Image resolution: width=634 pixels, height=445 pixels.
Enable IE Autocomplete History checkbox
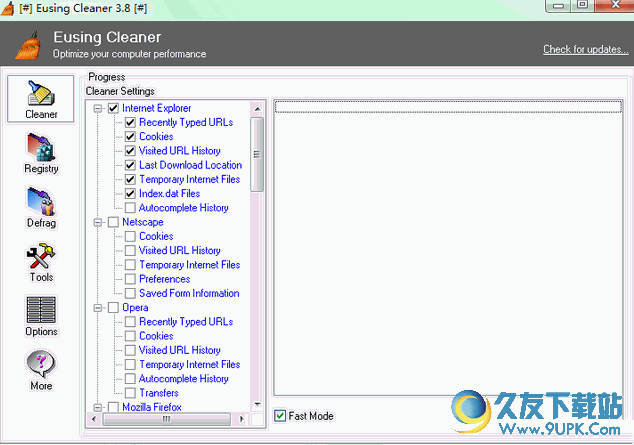pyautogui.click(x=130, y=208)
